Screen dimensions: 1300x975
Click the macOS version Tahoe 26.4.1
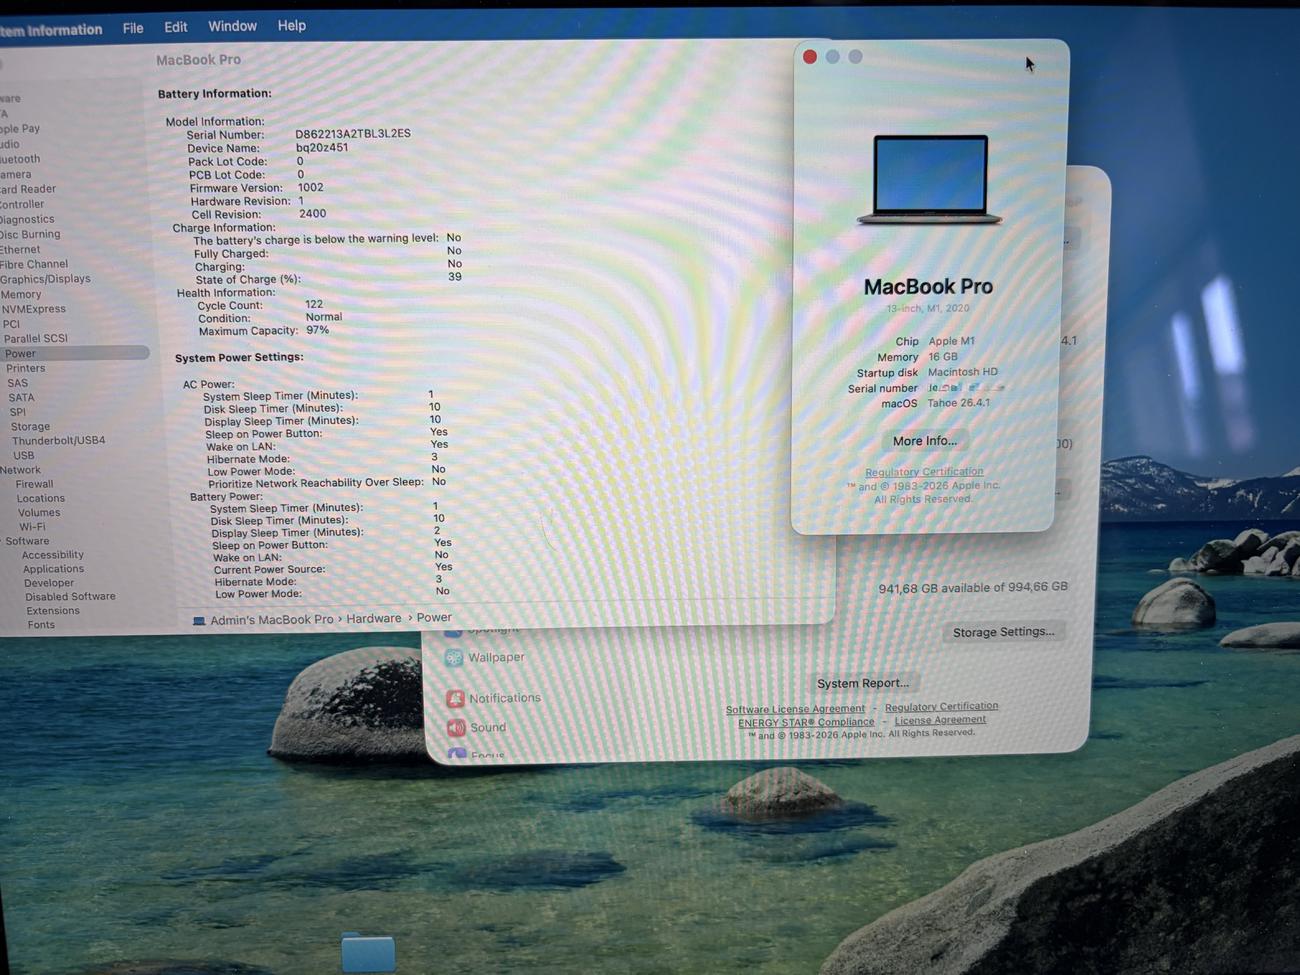958,403
